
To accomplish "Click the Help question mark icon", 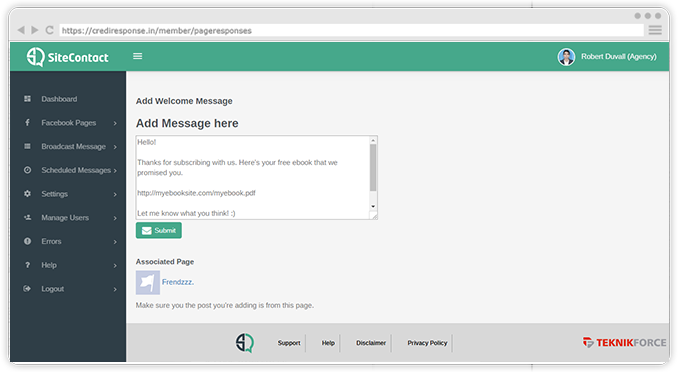I will click(x=27, y=265).
